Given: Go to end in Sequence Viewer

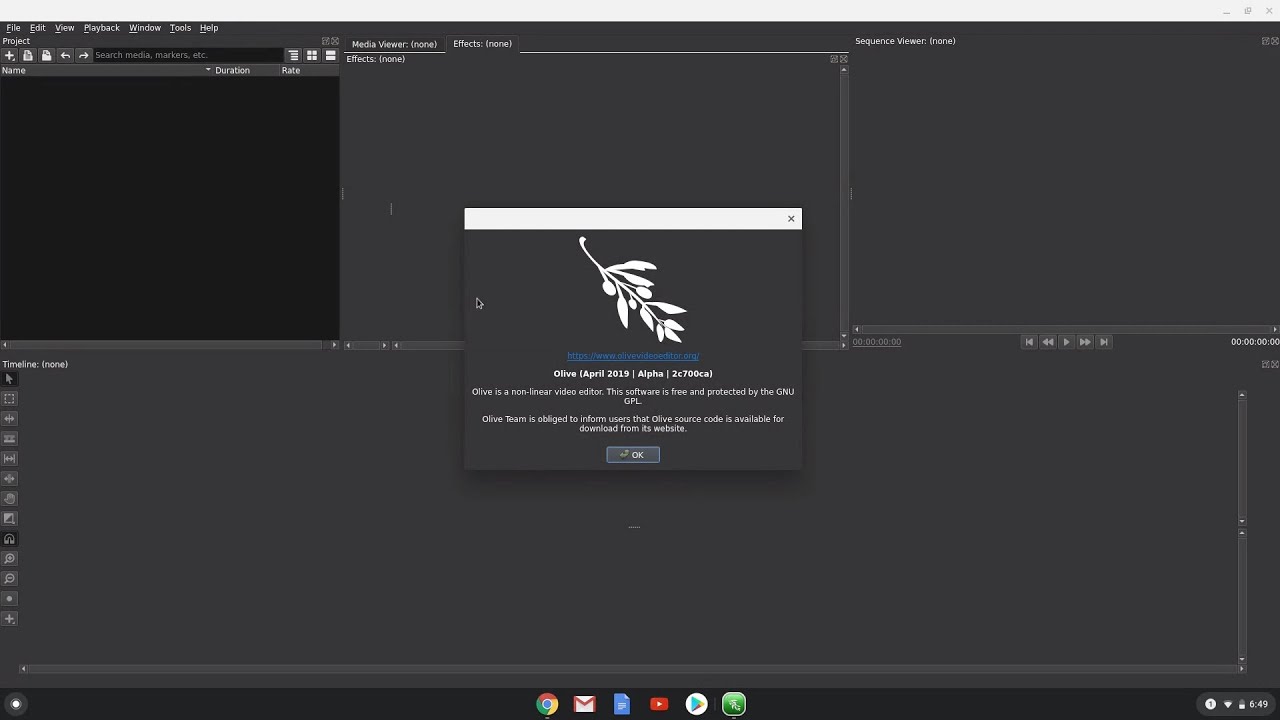Looking at the screenshot, I should pyautogui.click(x=1104, y=342).
